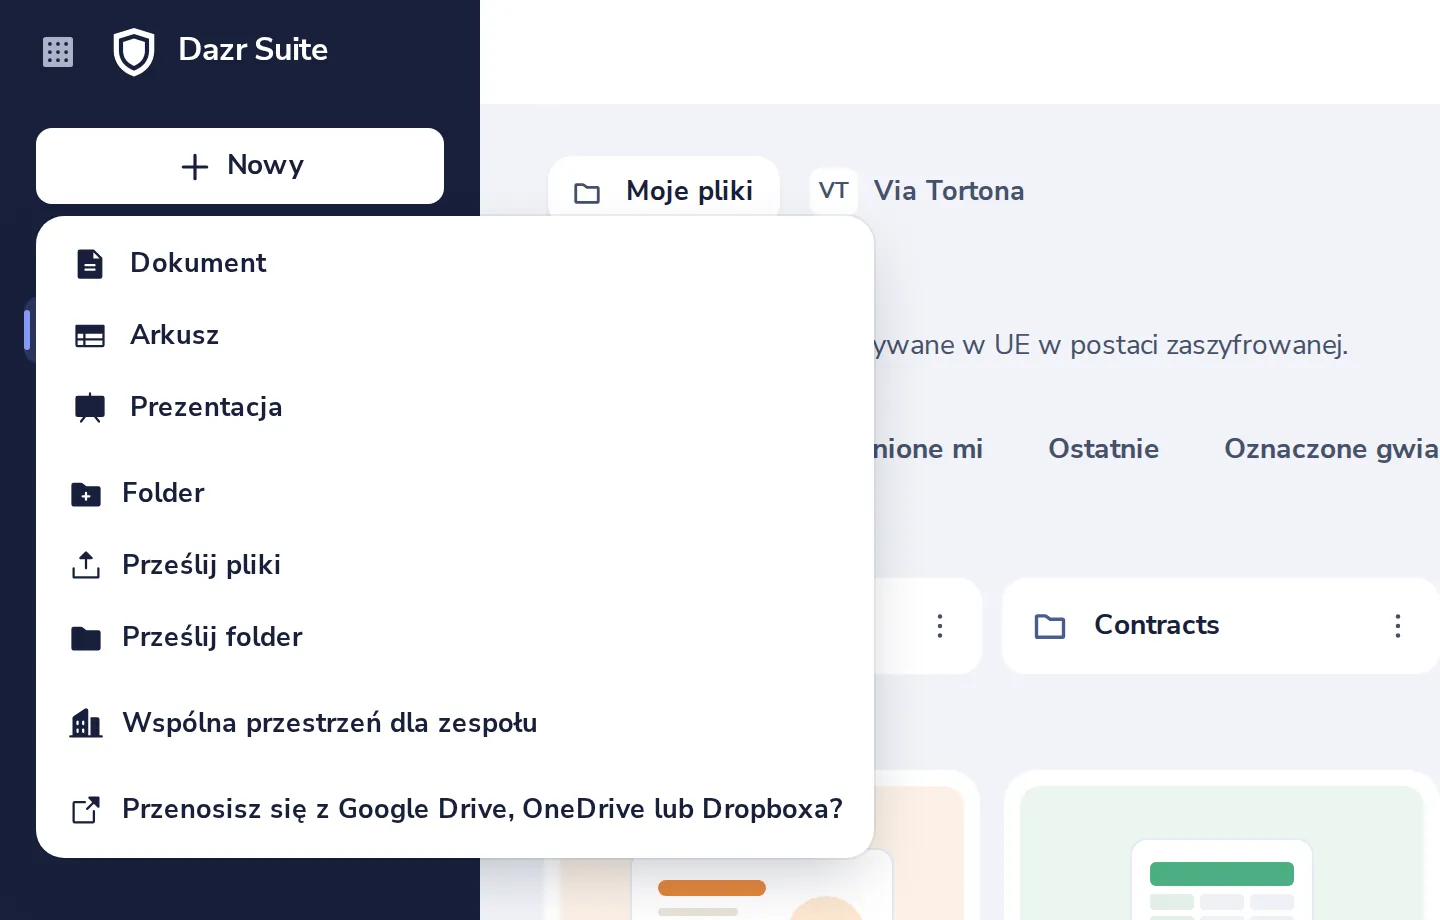
Task: Create a new Prezentacja
Action: coord(455,407)
